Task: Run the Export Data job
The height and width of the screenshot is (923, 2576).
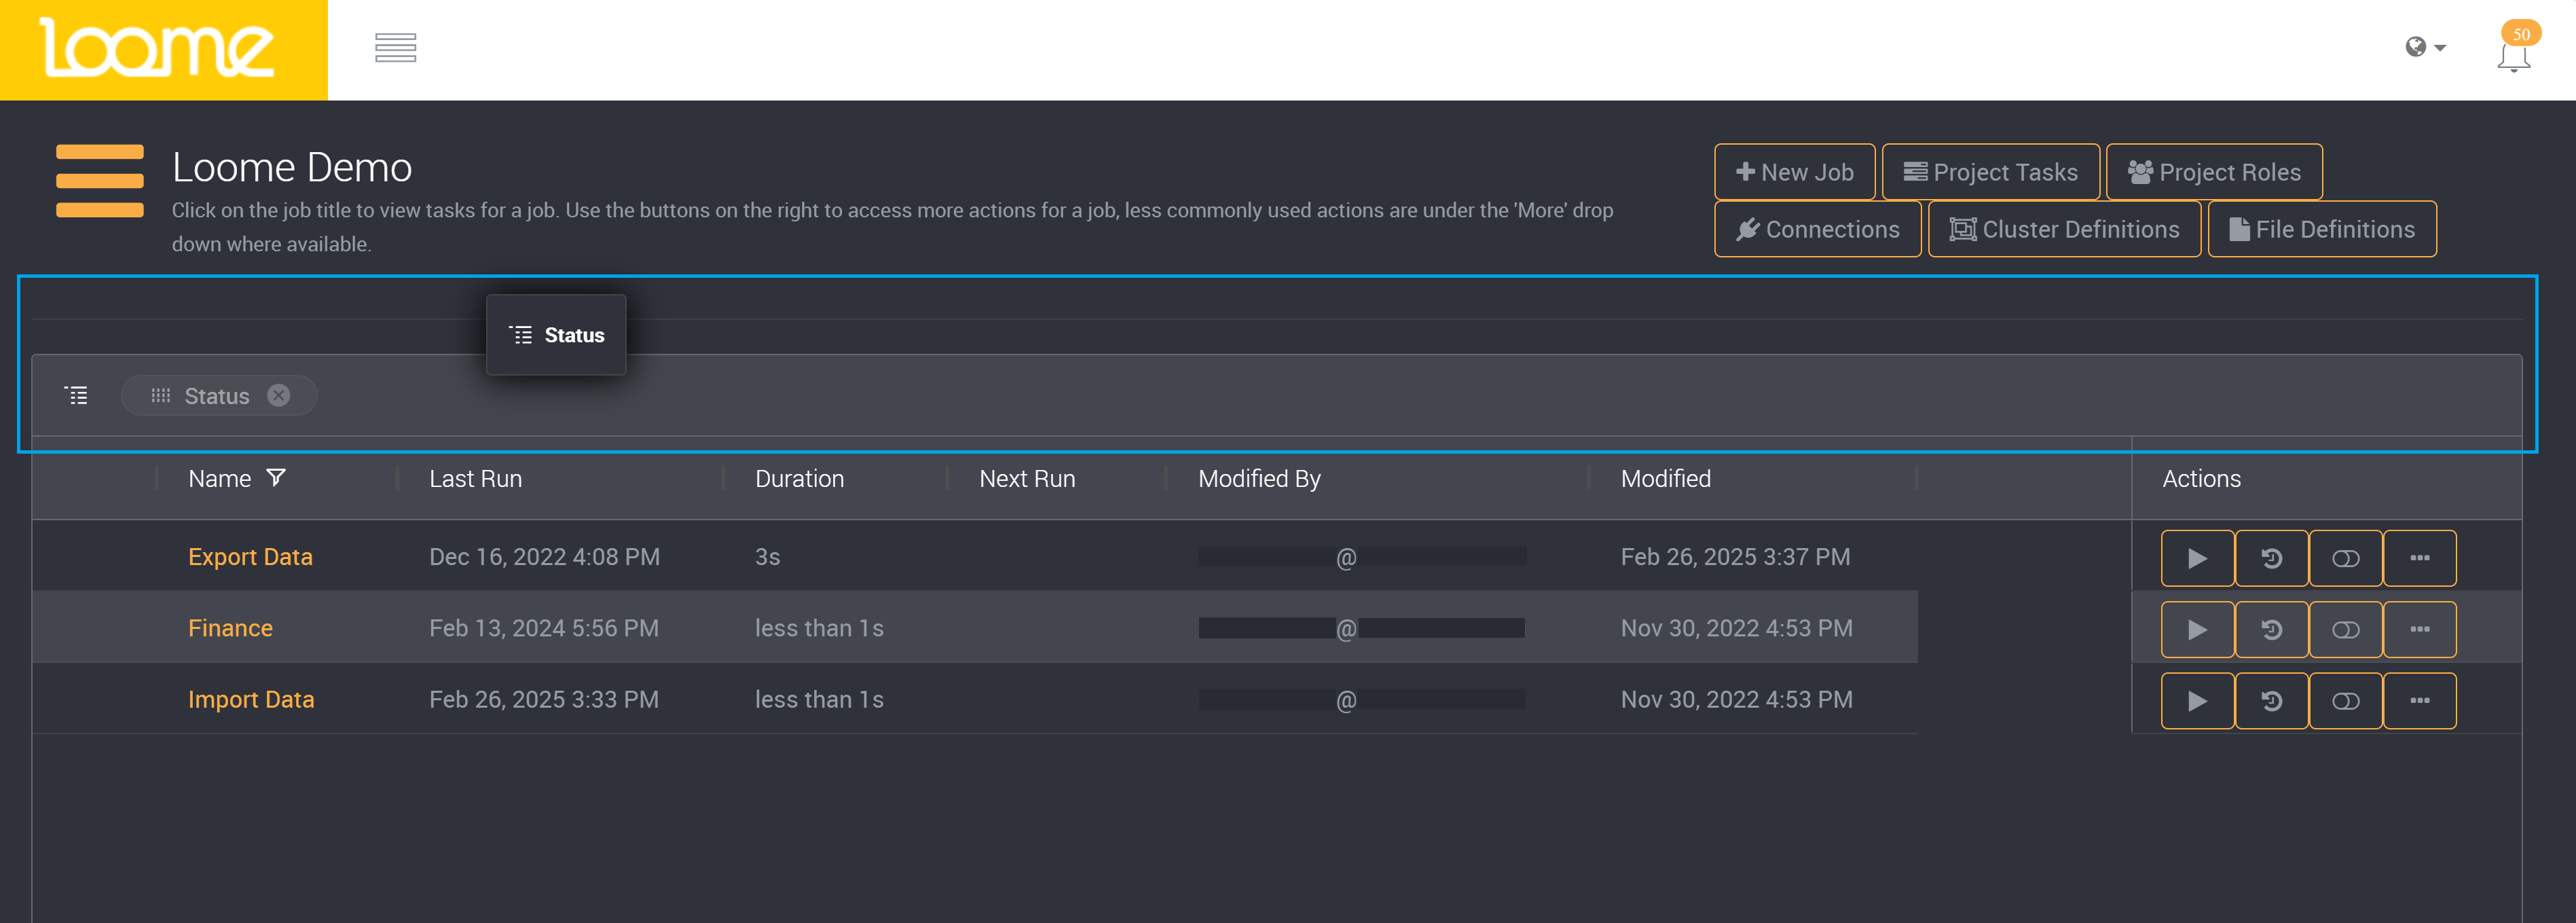Action: click(x=2197, y=558)
